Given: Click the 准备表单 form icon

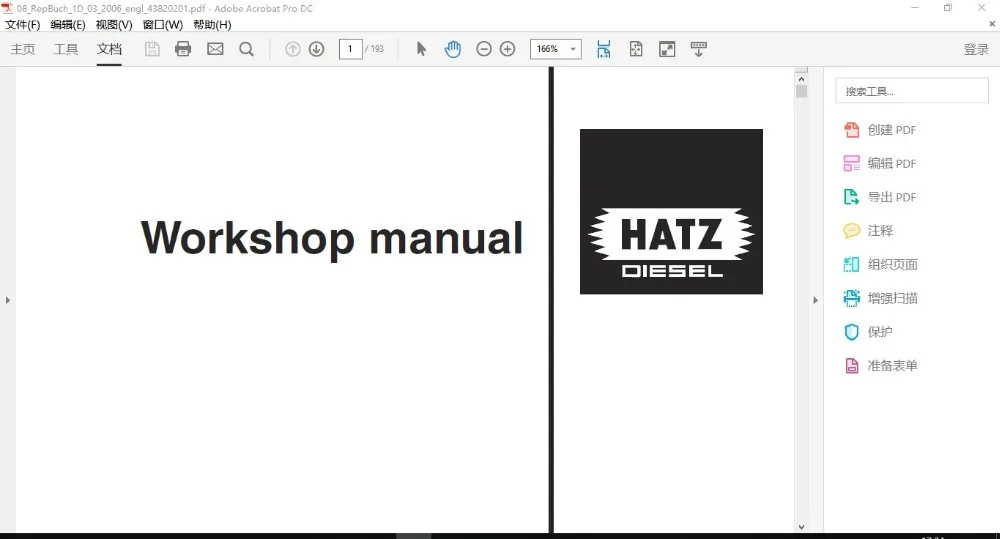Looking at the screenshot, I should click(851, 365).
